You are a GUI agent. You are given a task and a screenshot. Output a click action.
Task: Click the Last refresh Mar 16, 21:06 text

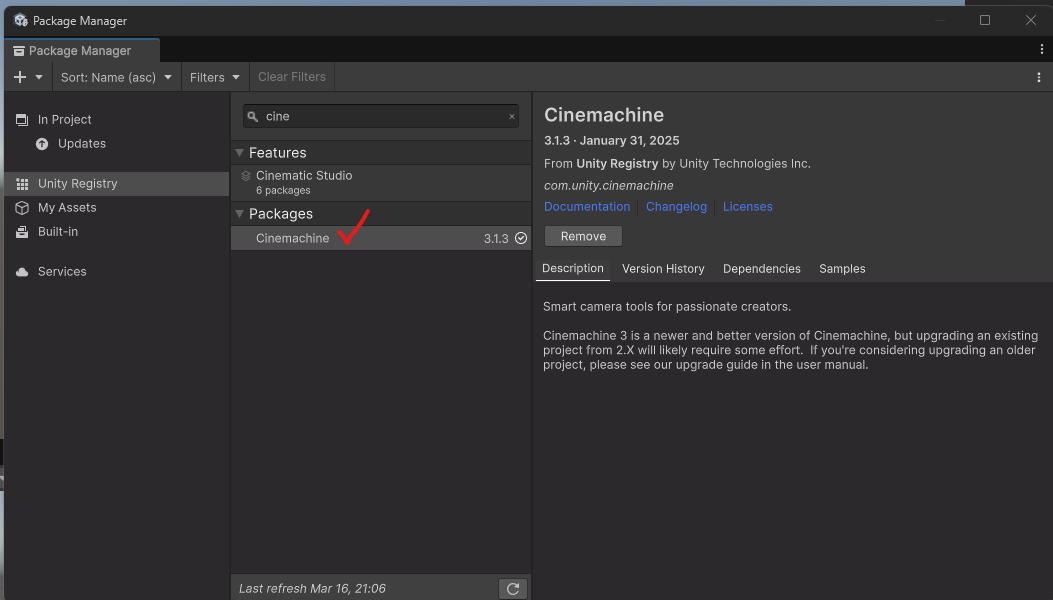(x=312, y=589)
